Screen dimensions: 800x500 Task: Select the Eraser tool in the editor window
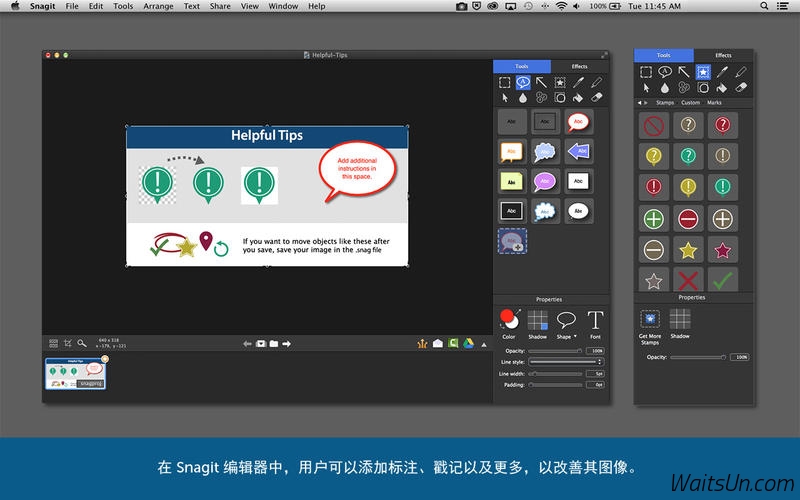point(596,97)
